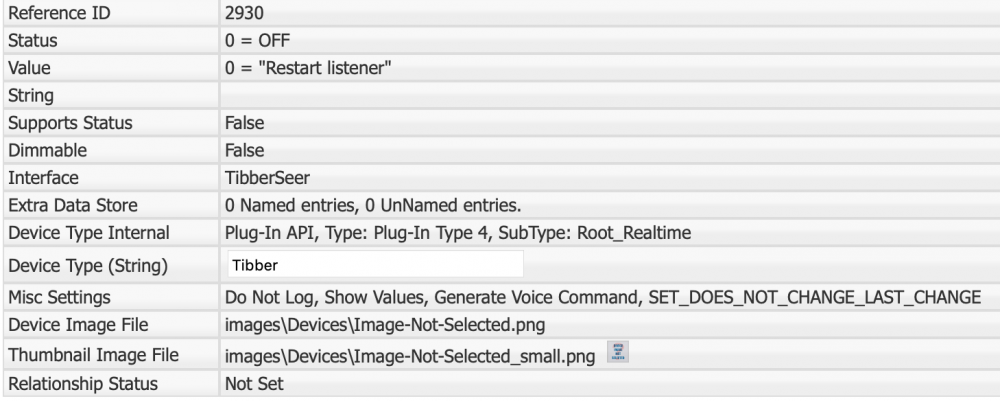1000x401 pixels.
Task: Click the Extra Data Store row label
Action: [x=71, y=206]
